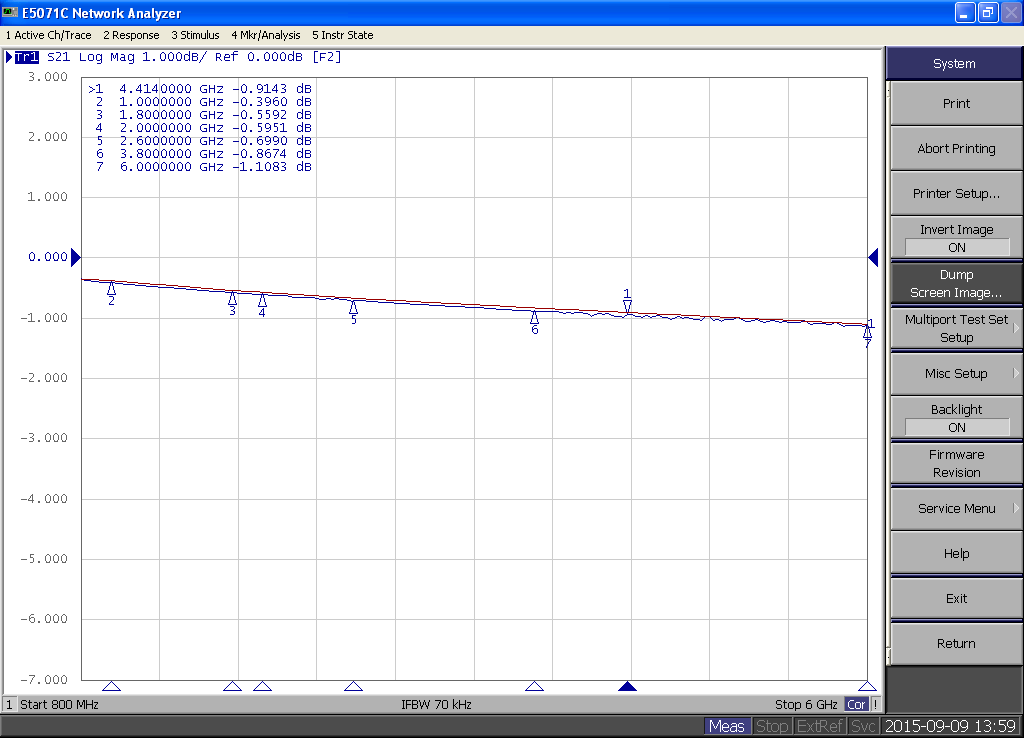Open the Response menu
1024x738 pixels.
pyautogui.click(x=131, y=35)
